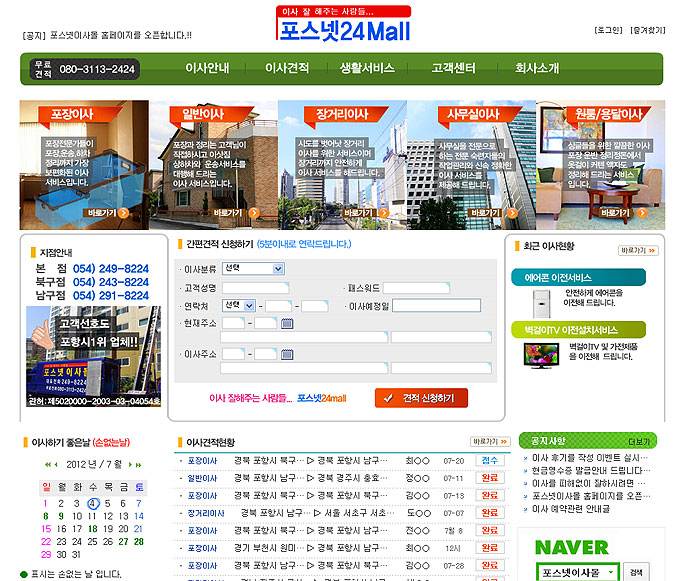Click the 로그인 link
681x581 pixels.
click(x=608, y=30)
